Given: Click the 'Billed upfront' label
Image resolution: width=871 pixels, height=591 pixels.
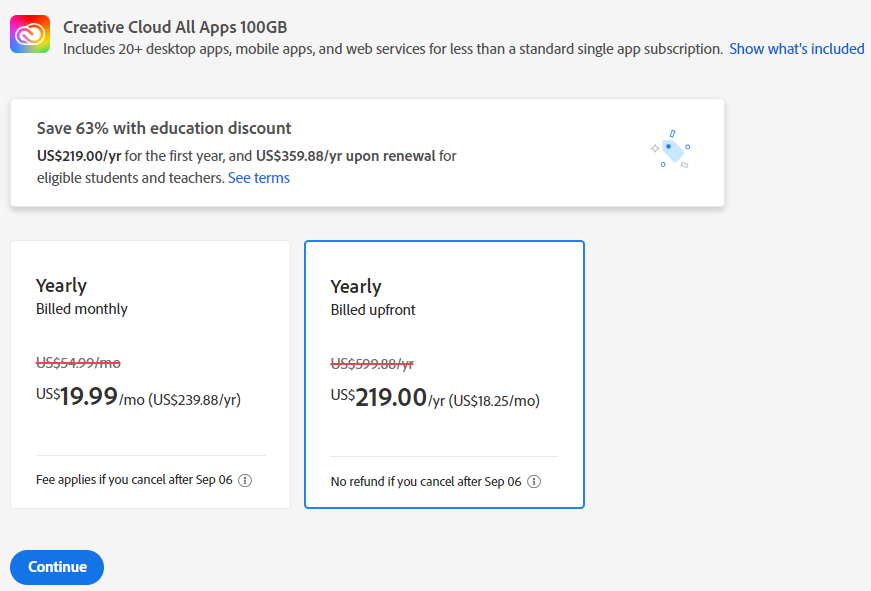Looking at the screenshot, I should click(373, 310).
